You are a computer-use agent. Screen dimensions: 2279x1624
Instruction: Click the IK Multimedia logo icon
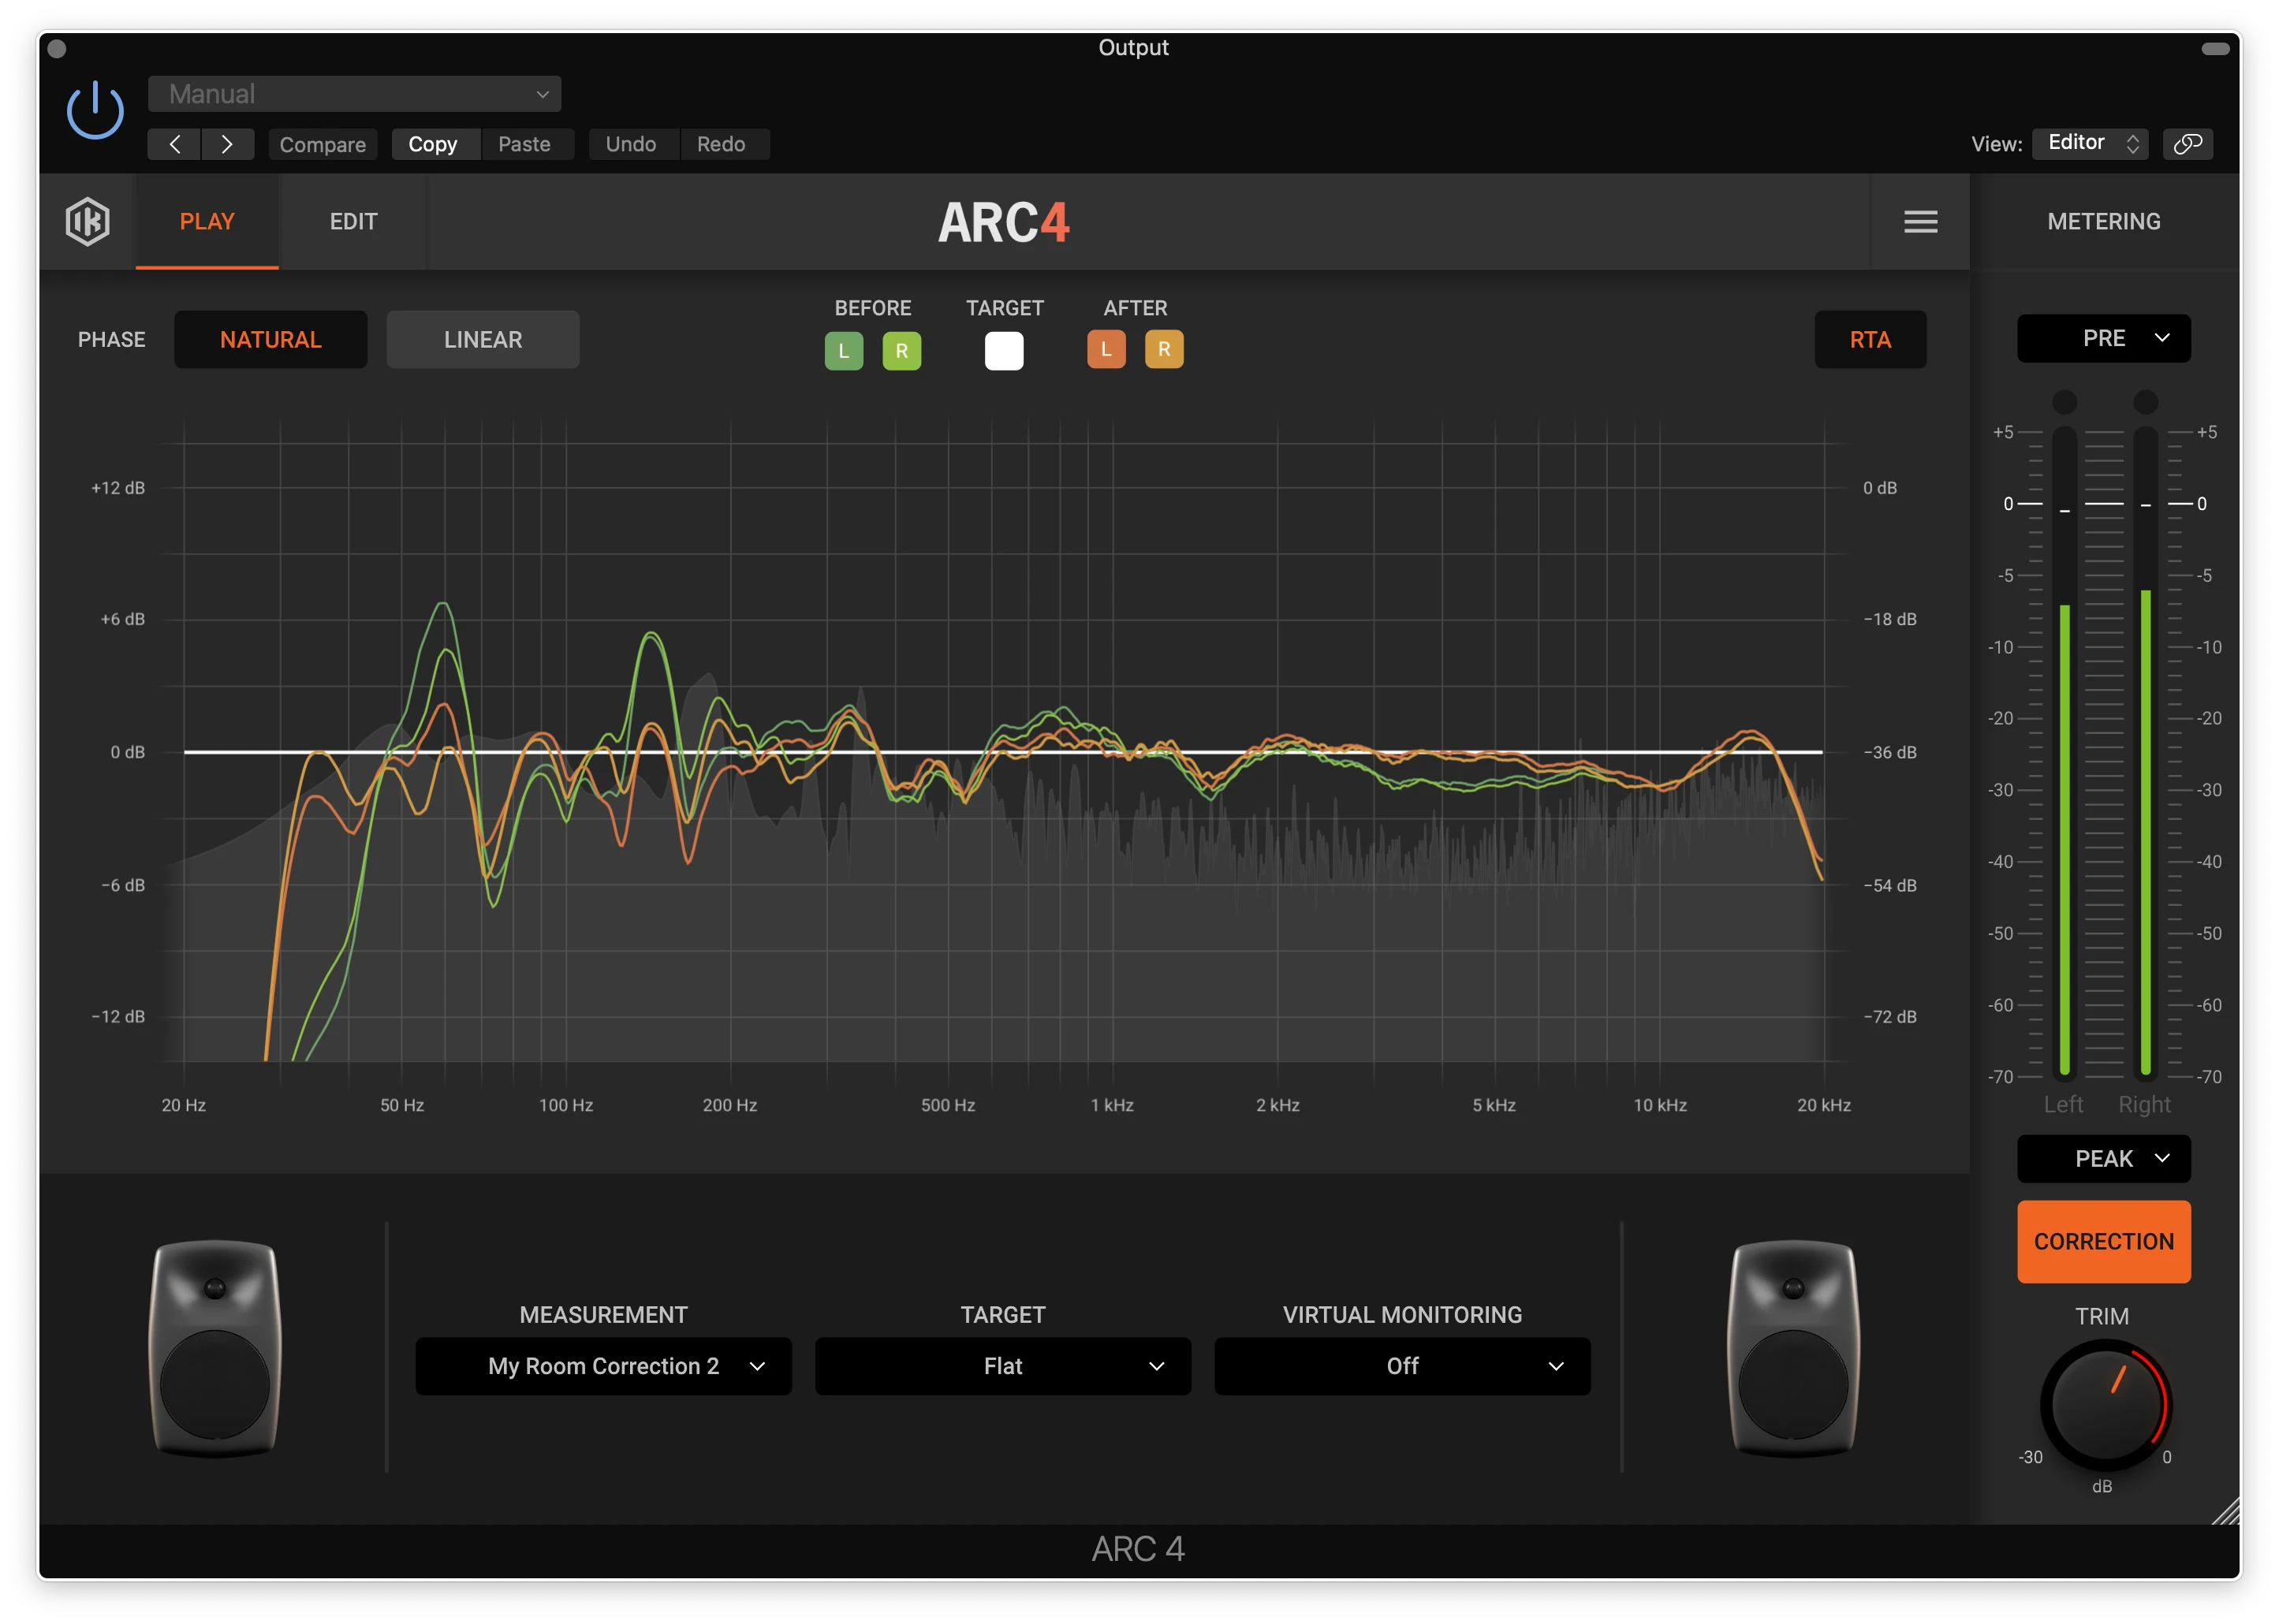click(x=87, y=221)
